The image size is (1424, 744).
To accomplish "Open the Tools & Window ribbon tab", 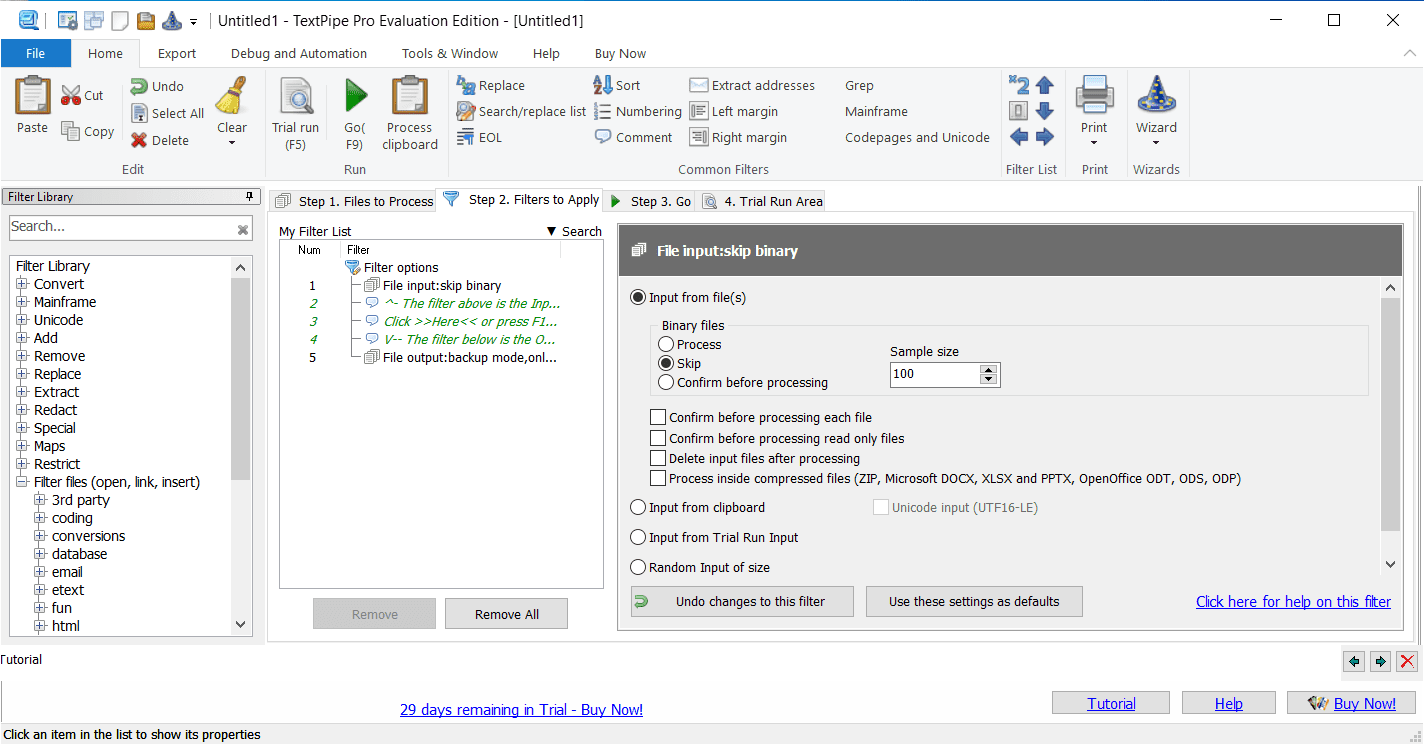I will click(x=450, y=53).
